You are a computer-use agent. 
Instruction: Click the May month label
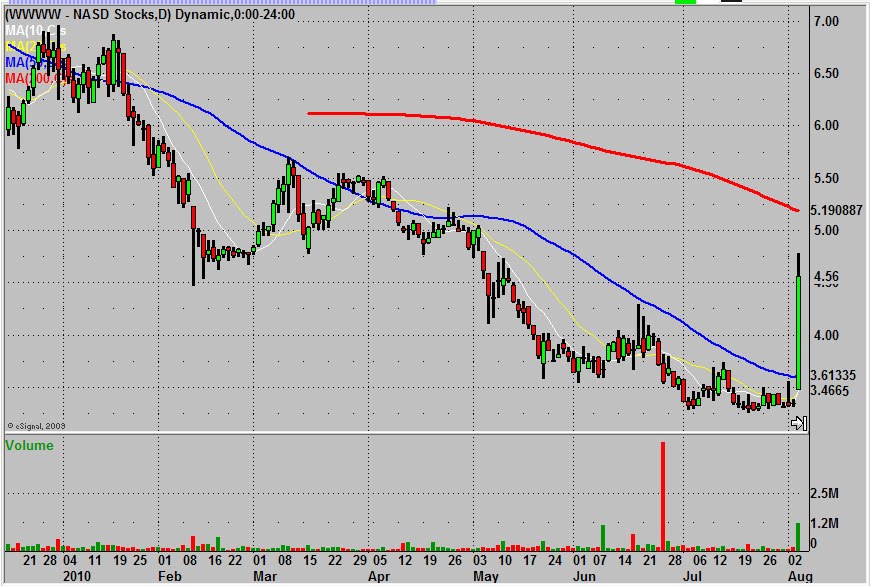(485, 576)
